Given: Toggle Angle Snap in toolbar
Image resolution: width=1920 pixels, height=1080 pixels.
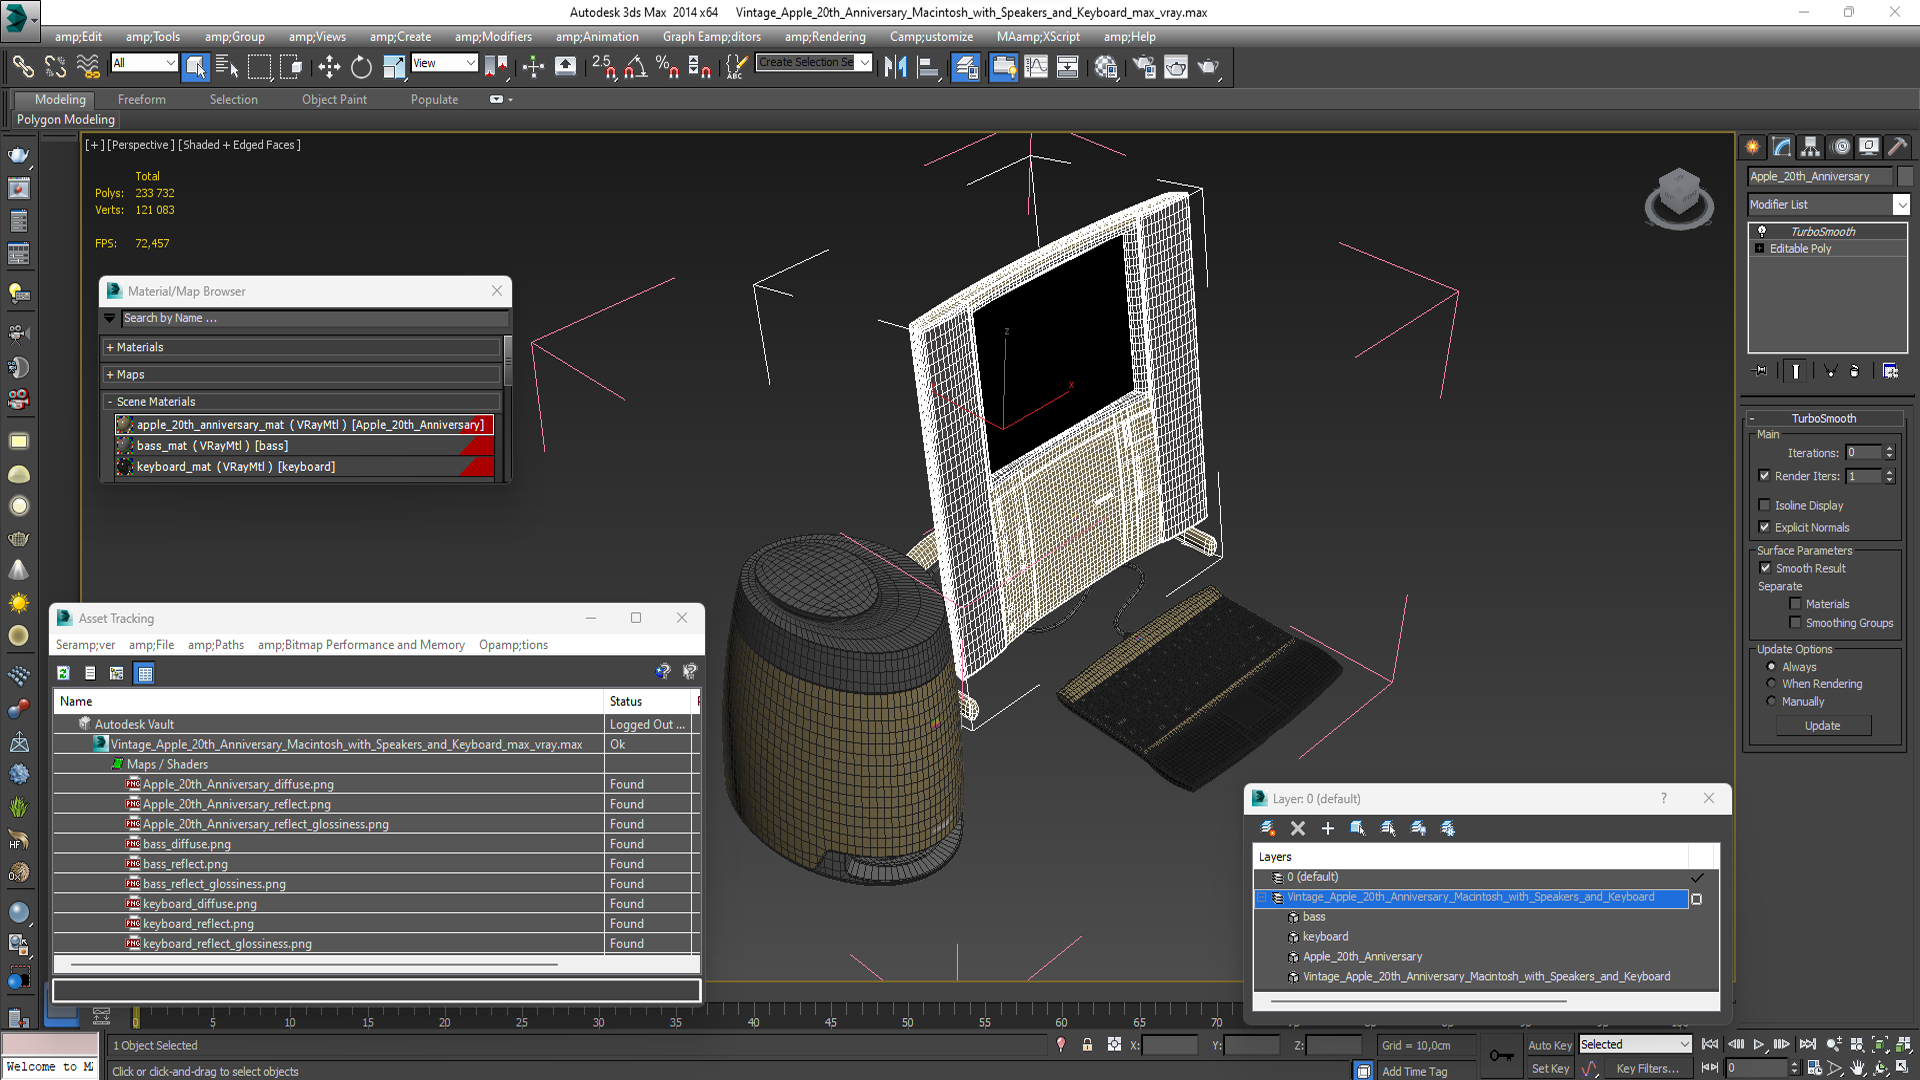Looking at the screenshot, I should (x=635, y=67).
